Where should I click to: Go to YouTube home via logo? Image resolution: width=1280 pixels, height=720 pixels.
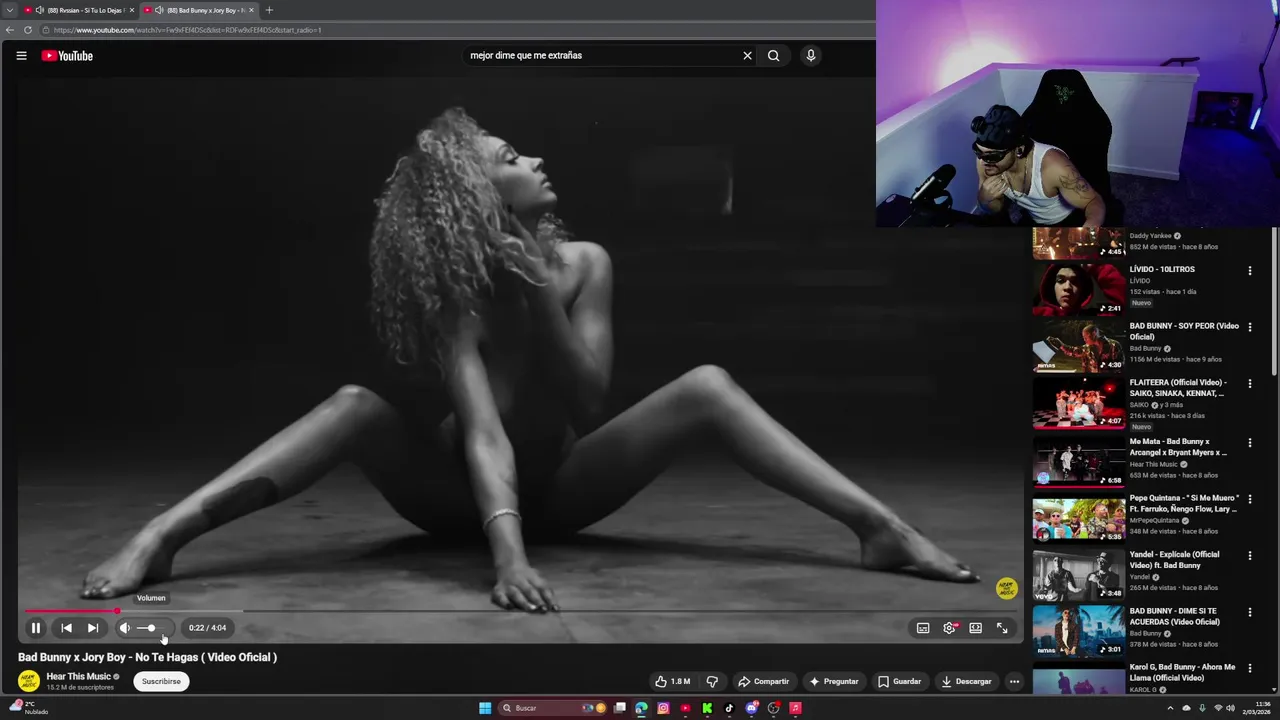67,56
